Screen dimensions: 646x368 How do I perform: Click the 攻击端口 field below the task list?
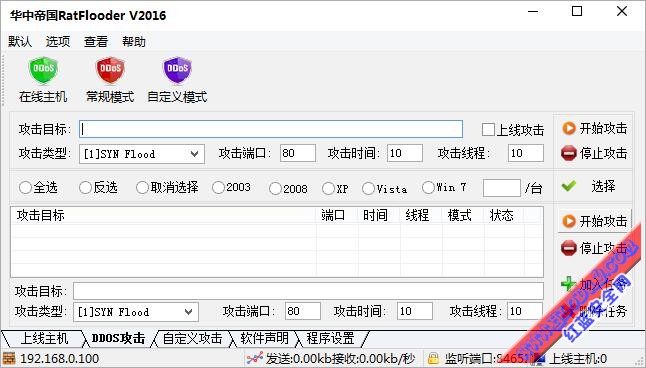303,311
